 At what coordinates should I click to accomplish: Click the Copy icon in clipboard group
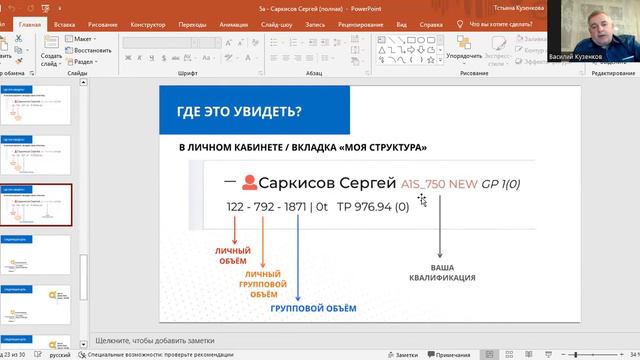coord(18,50)
